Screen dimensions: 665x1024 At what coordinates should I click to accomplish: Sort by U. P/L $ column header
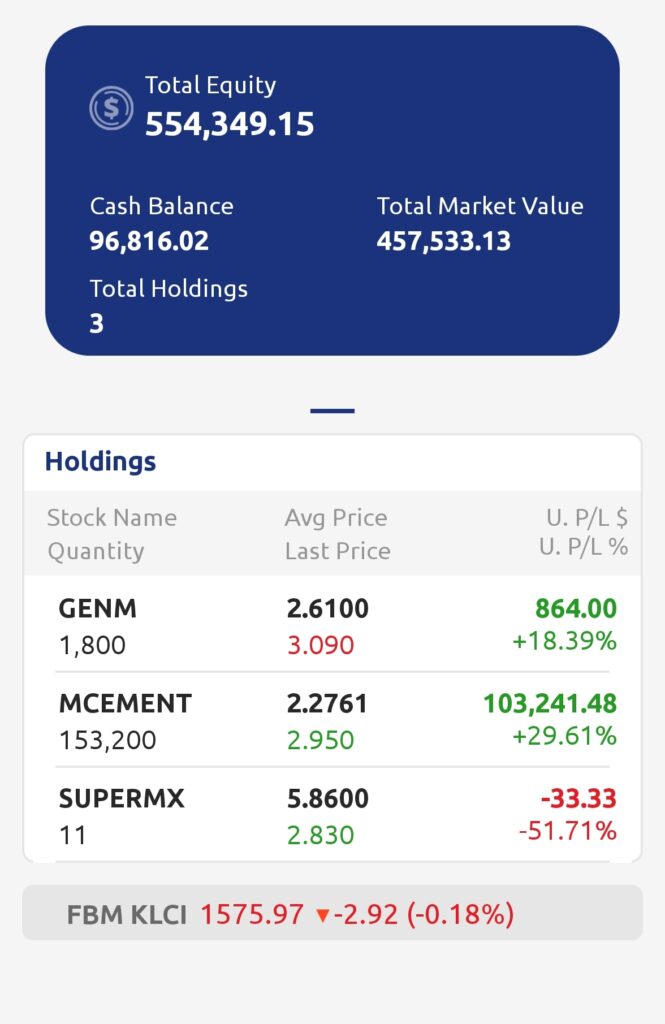click(587, 518)
